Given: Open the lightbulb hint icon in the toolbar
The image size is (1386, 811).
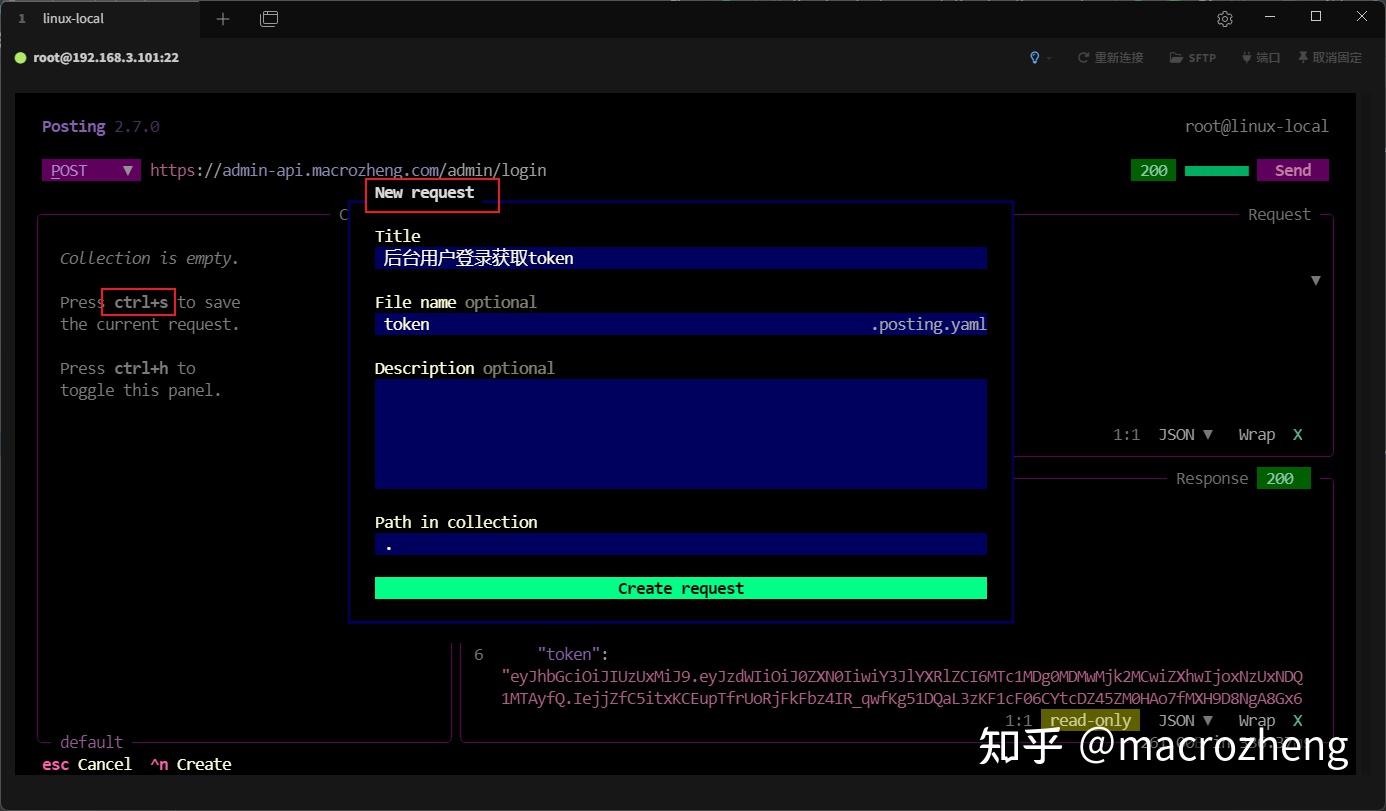Looking at the screenshot, I should (1035, 57).
